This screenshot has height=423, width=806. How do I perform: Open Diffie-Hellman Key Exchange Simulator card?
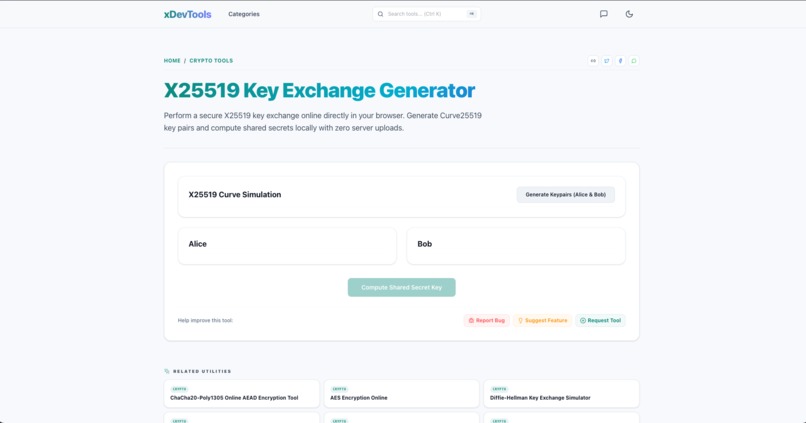[x=561, y=394]
